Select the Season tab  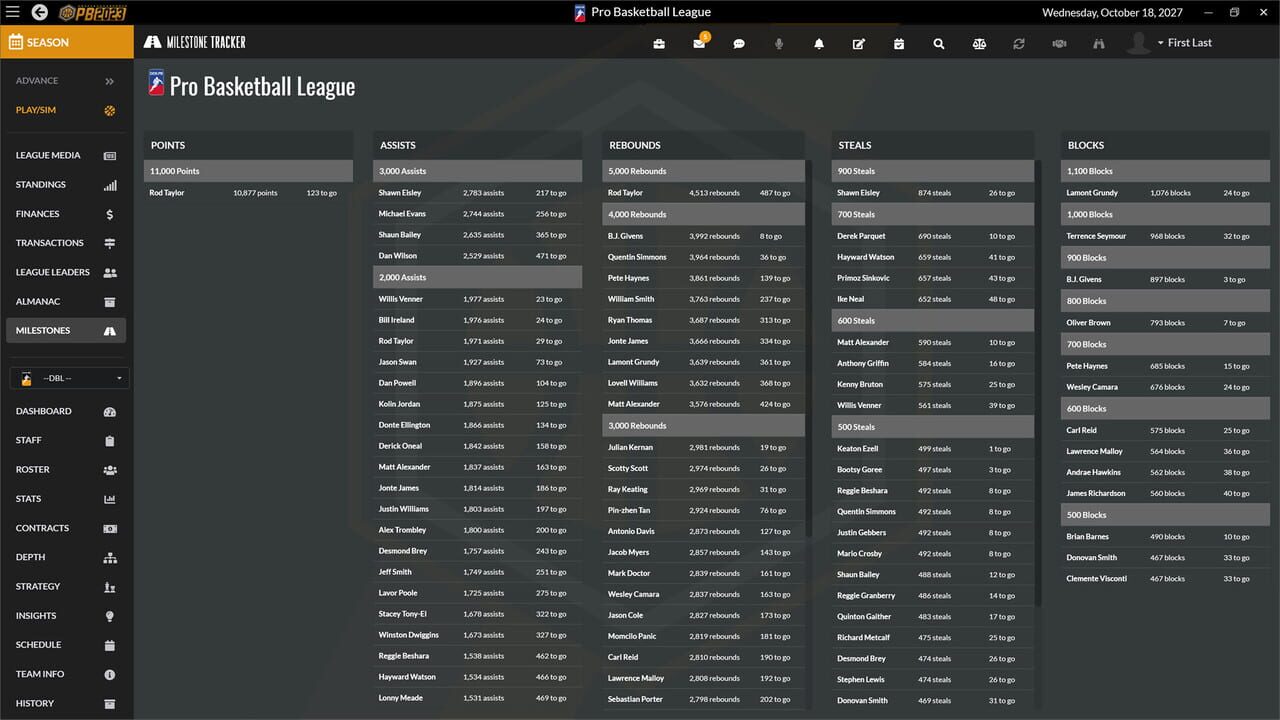[67, 42]
